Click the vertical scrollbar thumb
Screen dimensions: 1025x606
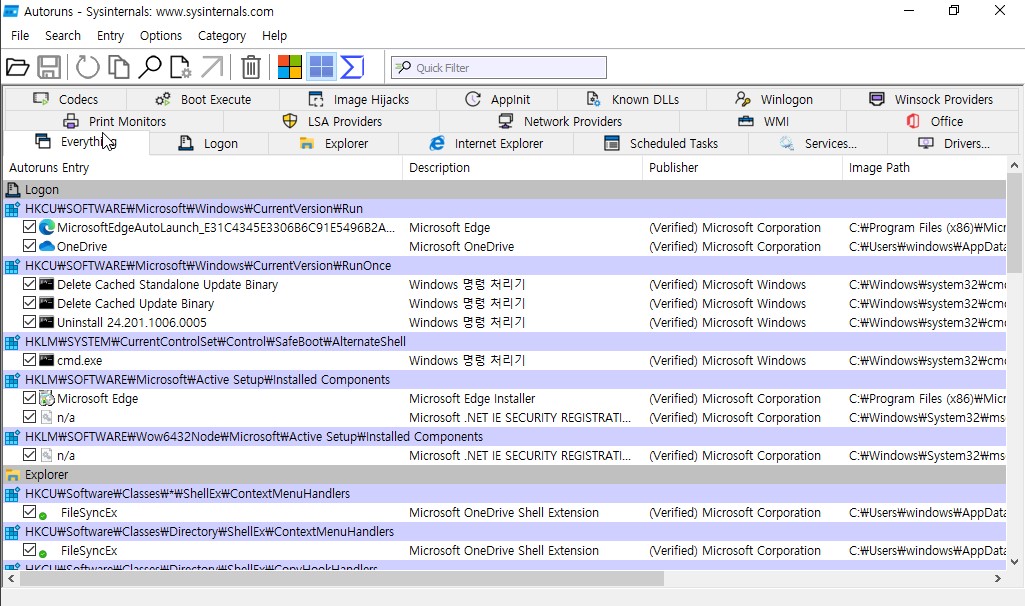(1015, 222)
